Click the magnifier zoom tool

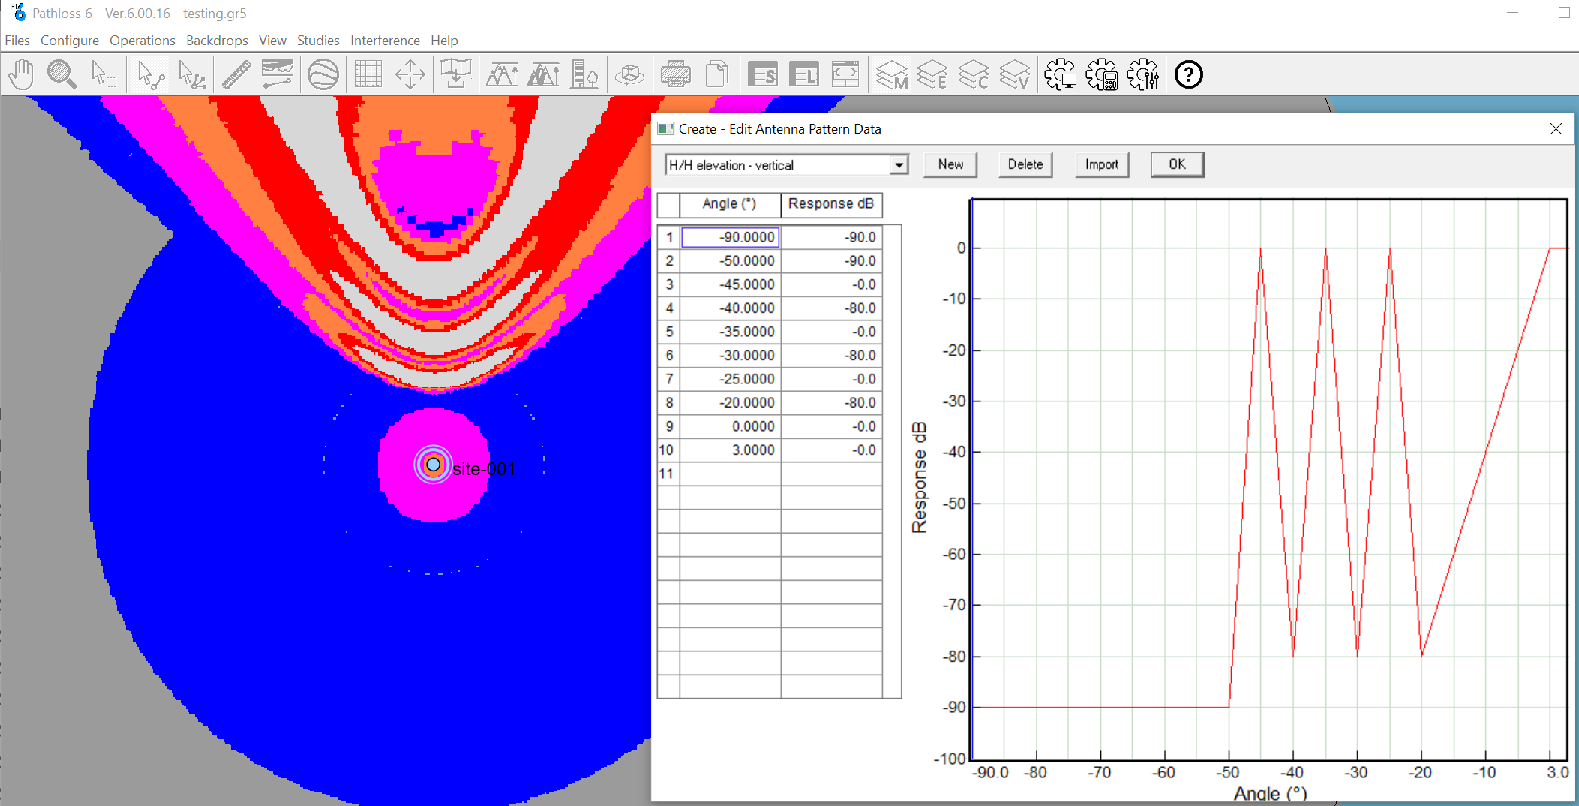tap(62, 75)
